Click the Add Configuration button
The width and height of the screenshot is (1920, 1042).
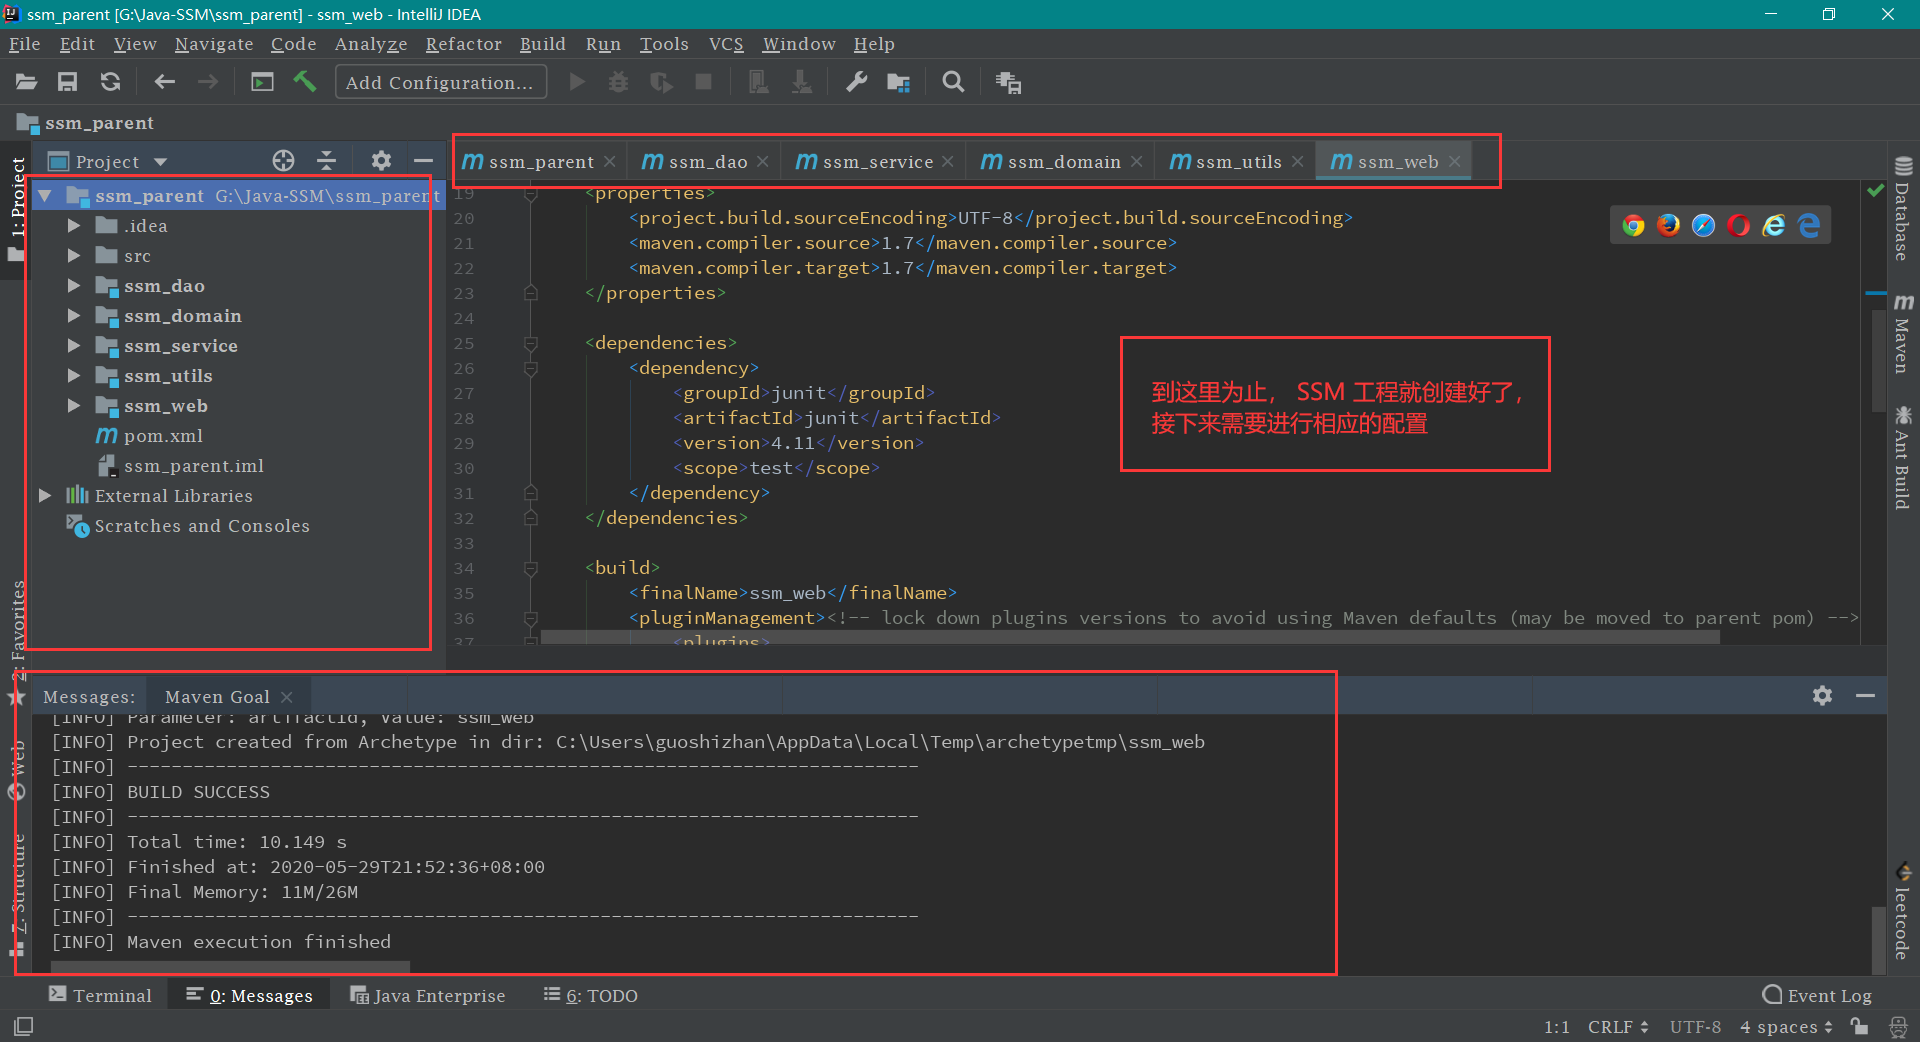click(440, 82)
